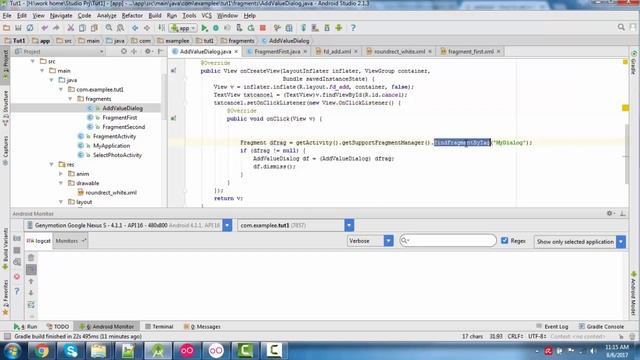Viewport: 640px width, 360px height.
Task: Click the Cut scissors icon
Action: [x=71, y=28]
